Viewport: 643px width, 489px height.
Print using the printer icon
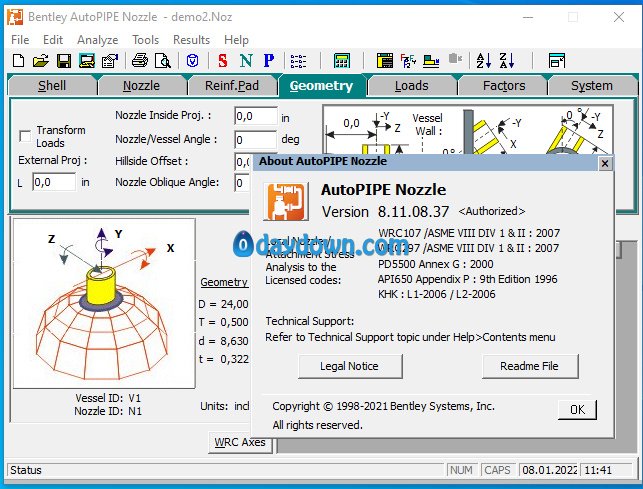pyautogui.click(x=140, y=61)
